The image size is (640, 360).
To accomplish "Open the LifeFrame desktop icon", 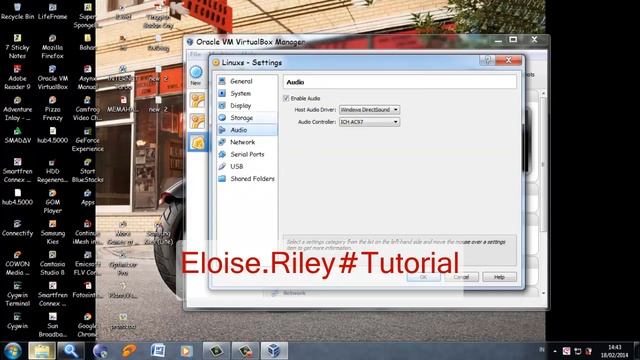I will (x=52, y=12).
